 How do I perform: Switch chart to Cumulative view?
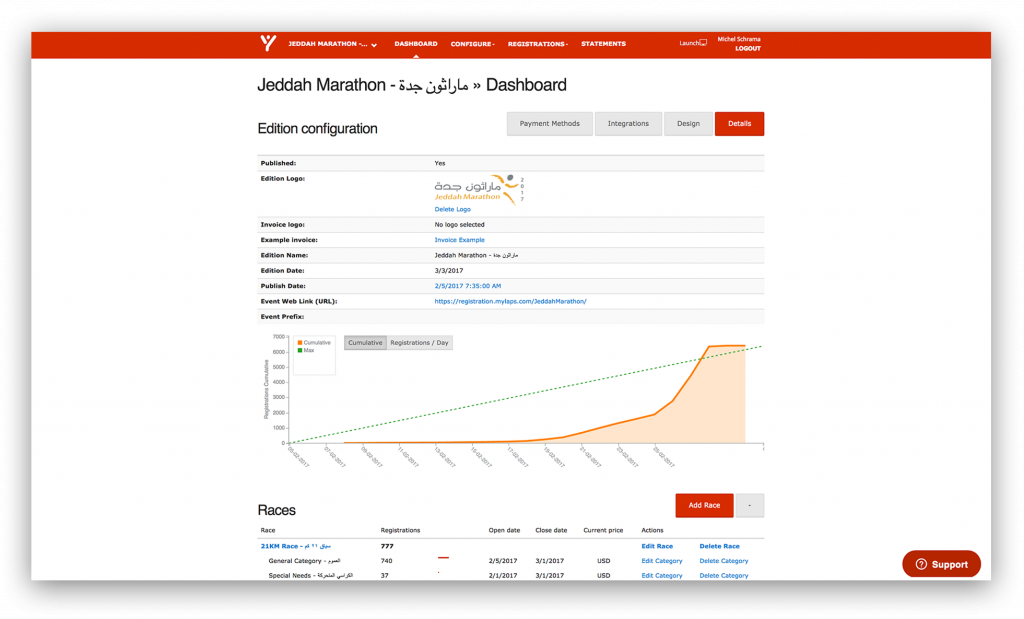pyautogui.click(x=365, y=343)
